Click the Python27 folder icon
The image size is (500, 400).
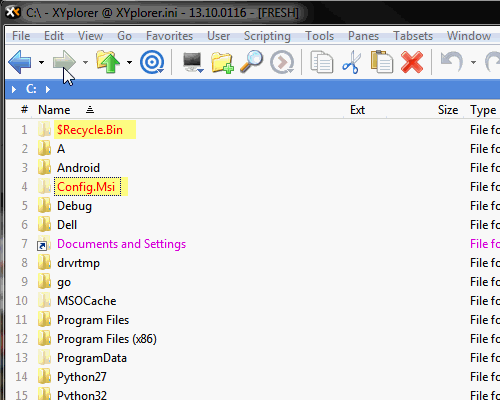pyautogui.click(x=44, y=376)
